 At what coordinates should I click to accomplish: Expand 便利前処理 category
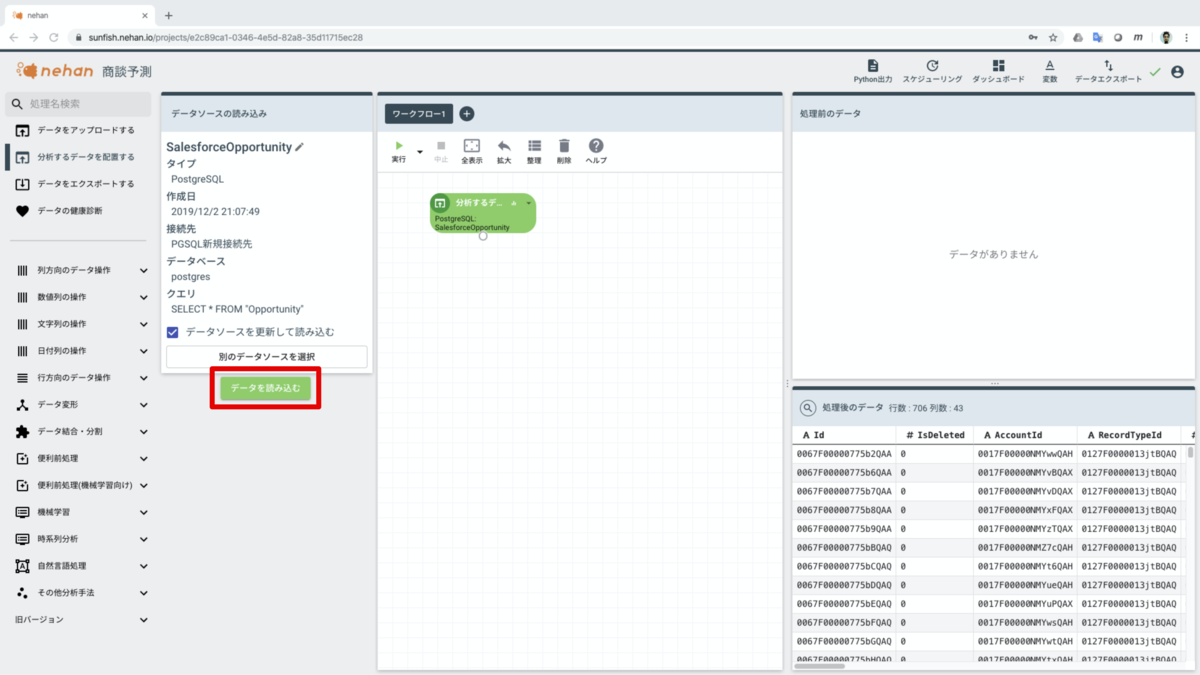(x=80, y=459)
